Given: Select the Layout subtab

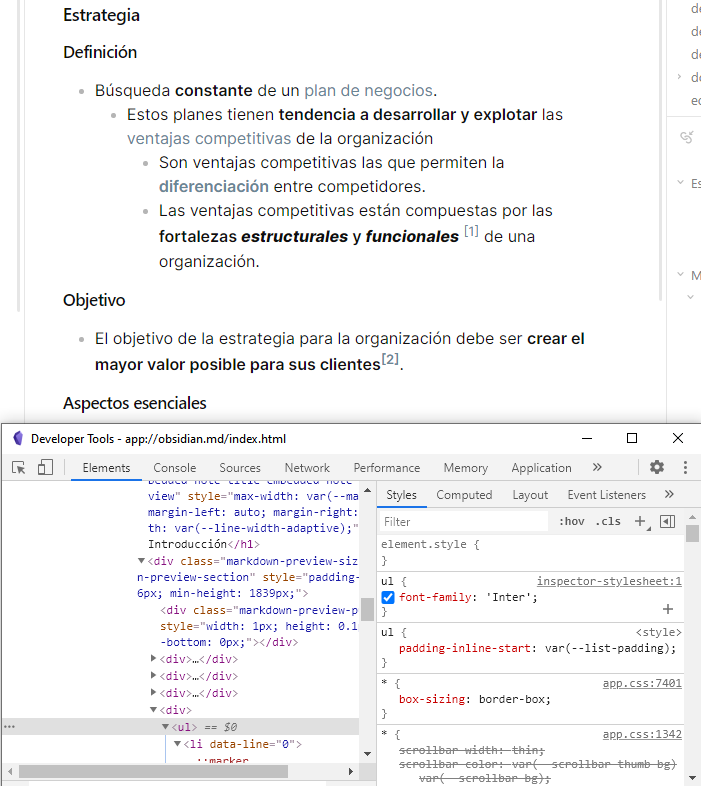Looking at the screenshot, I should coord(530,495).
